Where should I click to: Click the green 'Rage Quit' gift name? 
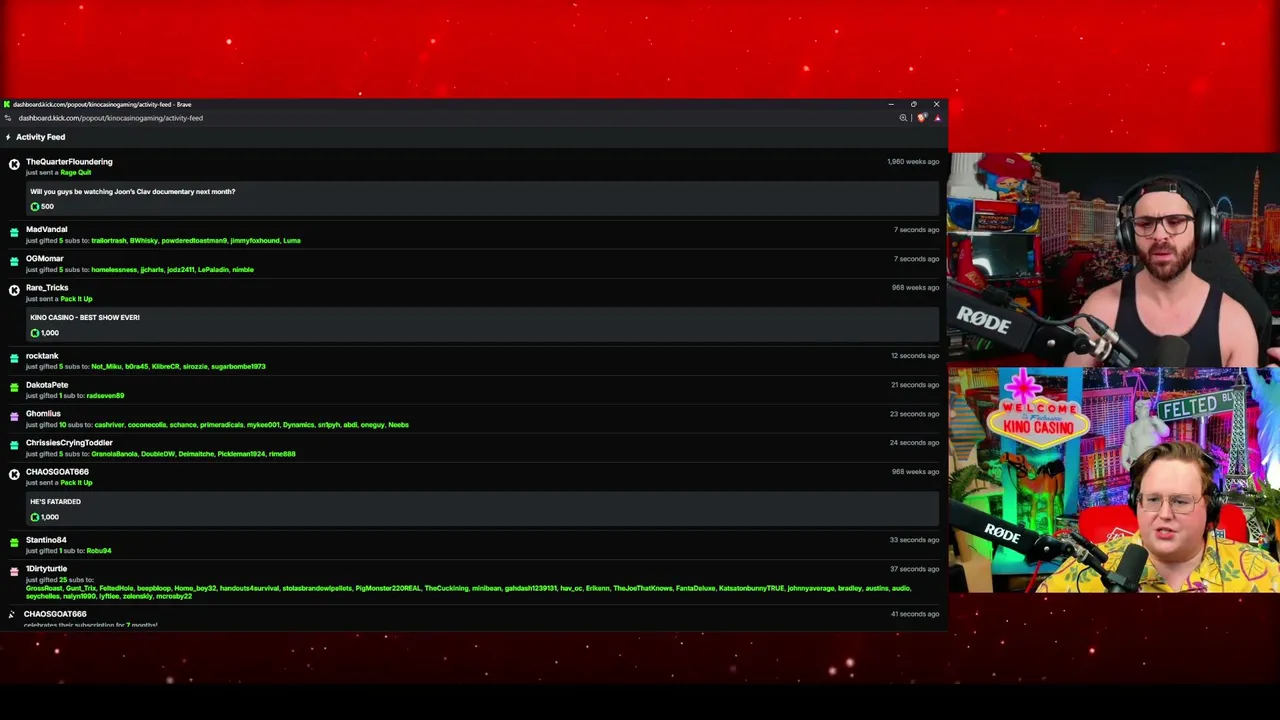tap(76, 173)
